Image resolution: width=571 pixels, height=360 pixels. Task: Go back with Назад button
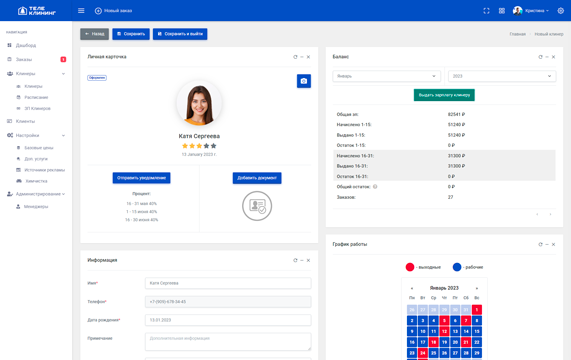(94, 34)
